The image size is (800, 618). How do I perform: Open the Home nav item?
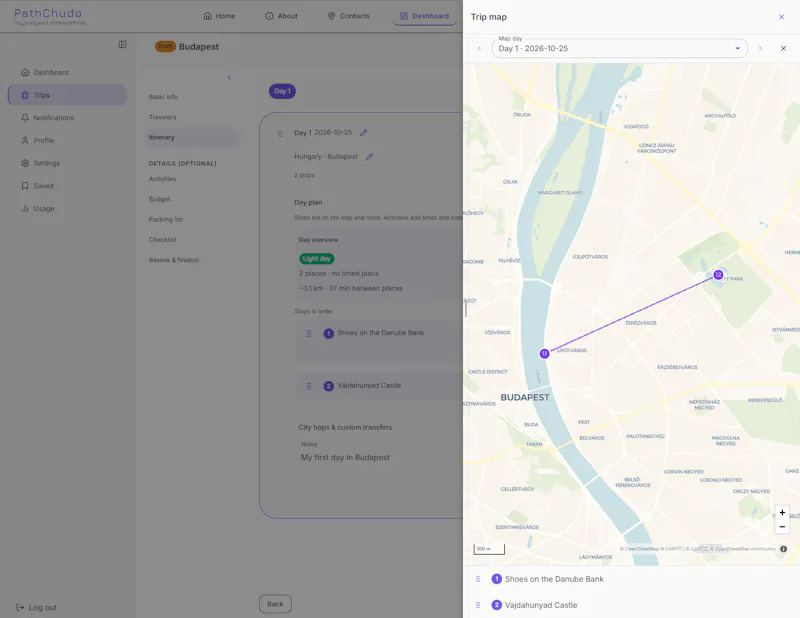[219, 16]
